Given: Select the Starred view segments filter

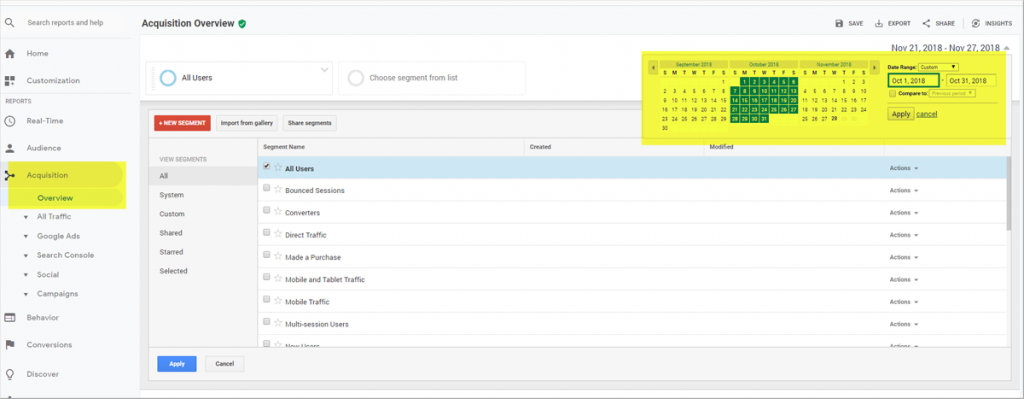Looking at the screenshot, I should (171, 252).
